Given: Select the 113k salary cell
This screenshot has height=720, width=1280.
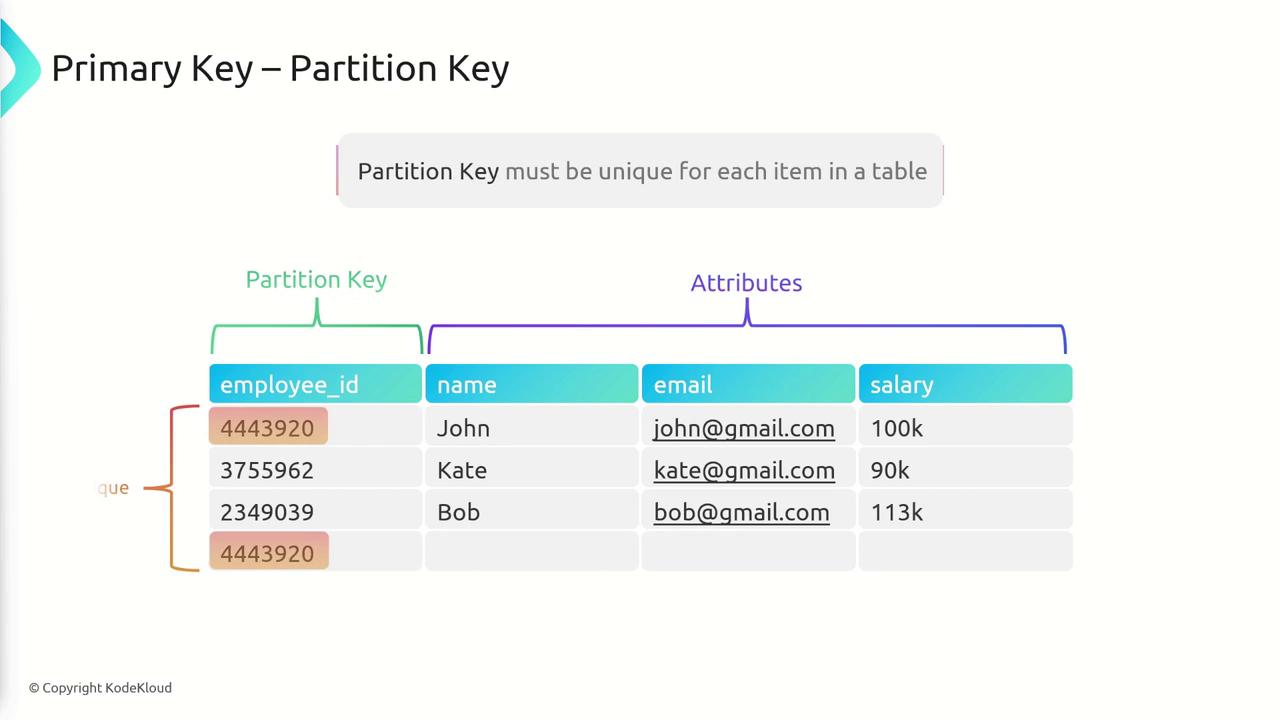Looking at the screenshot, I should (x=896, y=512).
